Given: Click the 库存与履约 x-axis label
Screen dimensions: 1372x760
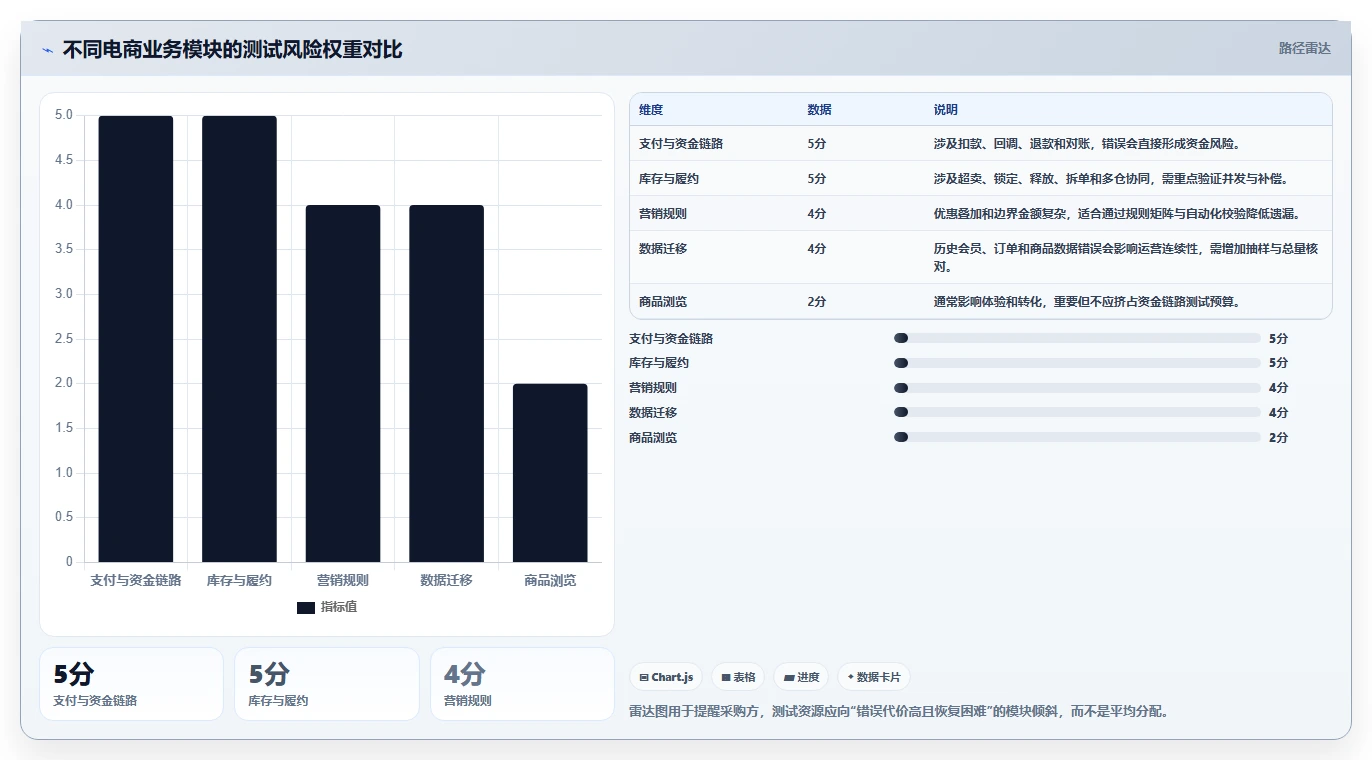Looking at the screenshot, I should [239, 580].
